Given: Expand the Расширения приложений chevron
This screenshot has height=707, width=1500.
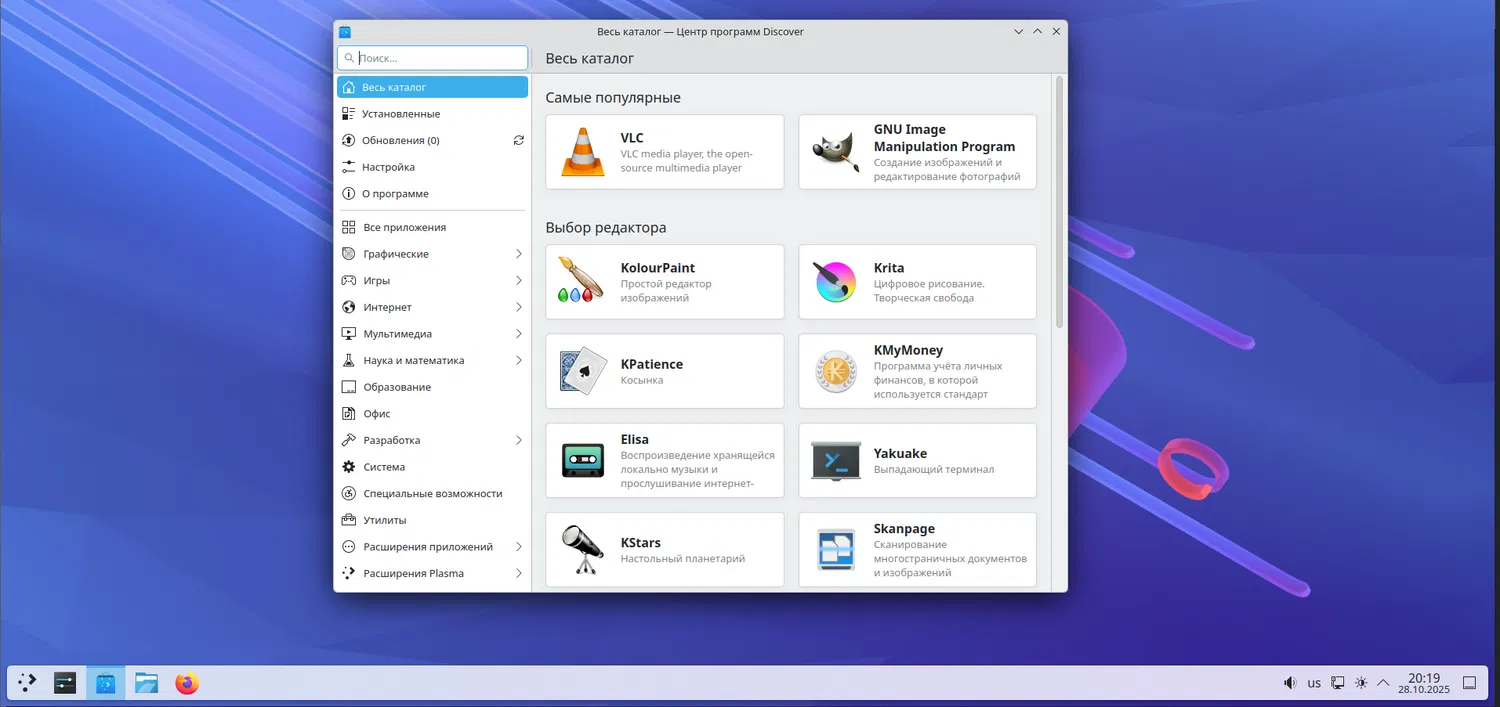Looking at the screenshot, I should 519,547.
